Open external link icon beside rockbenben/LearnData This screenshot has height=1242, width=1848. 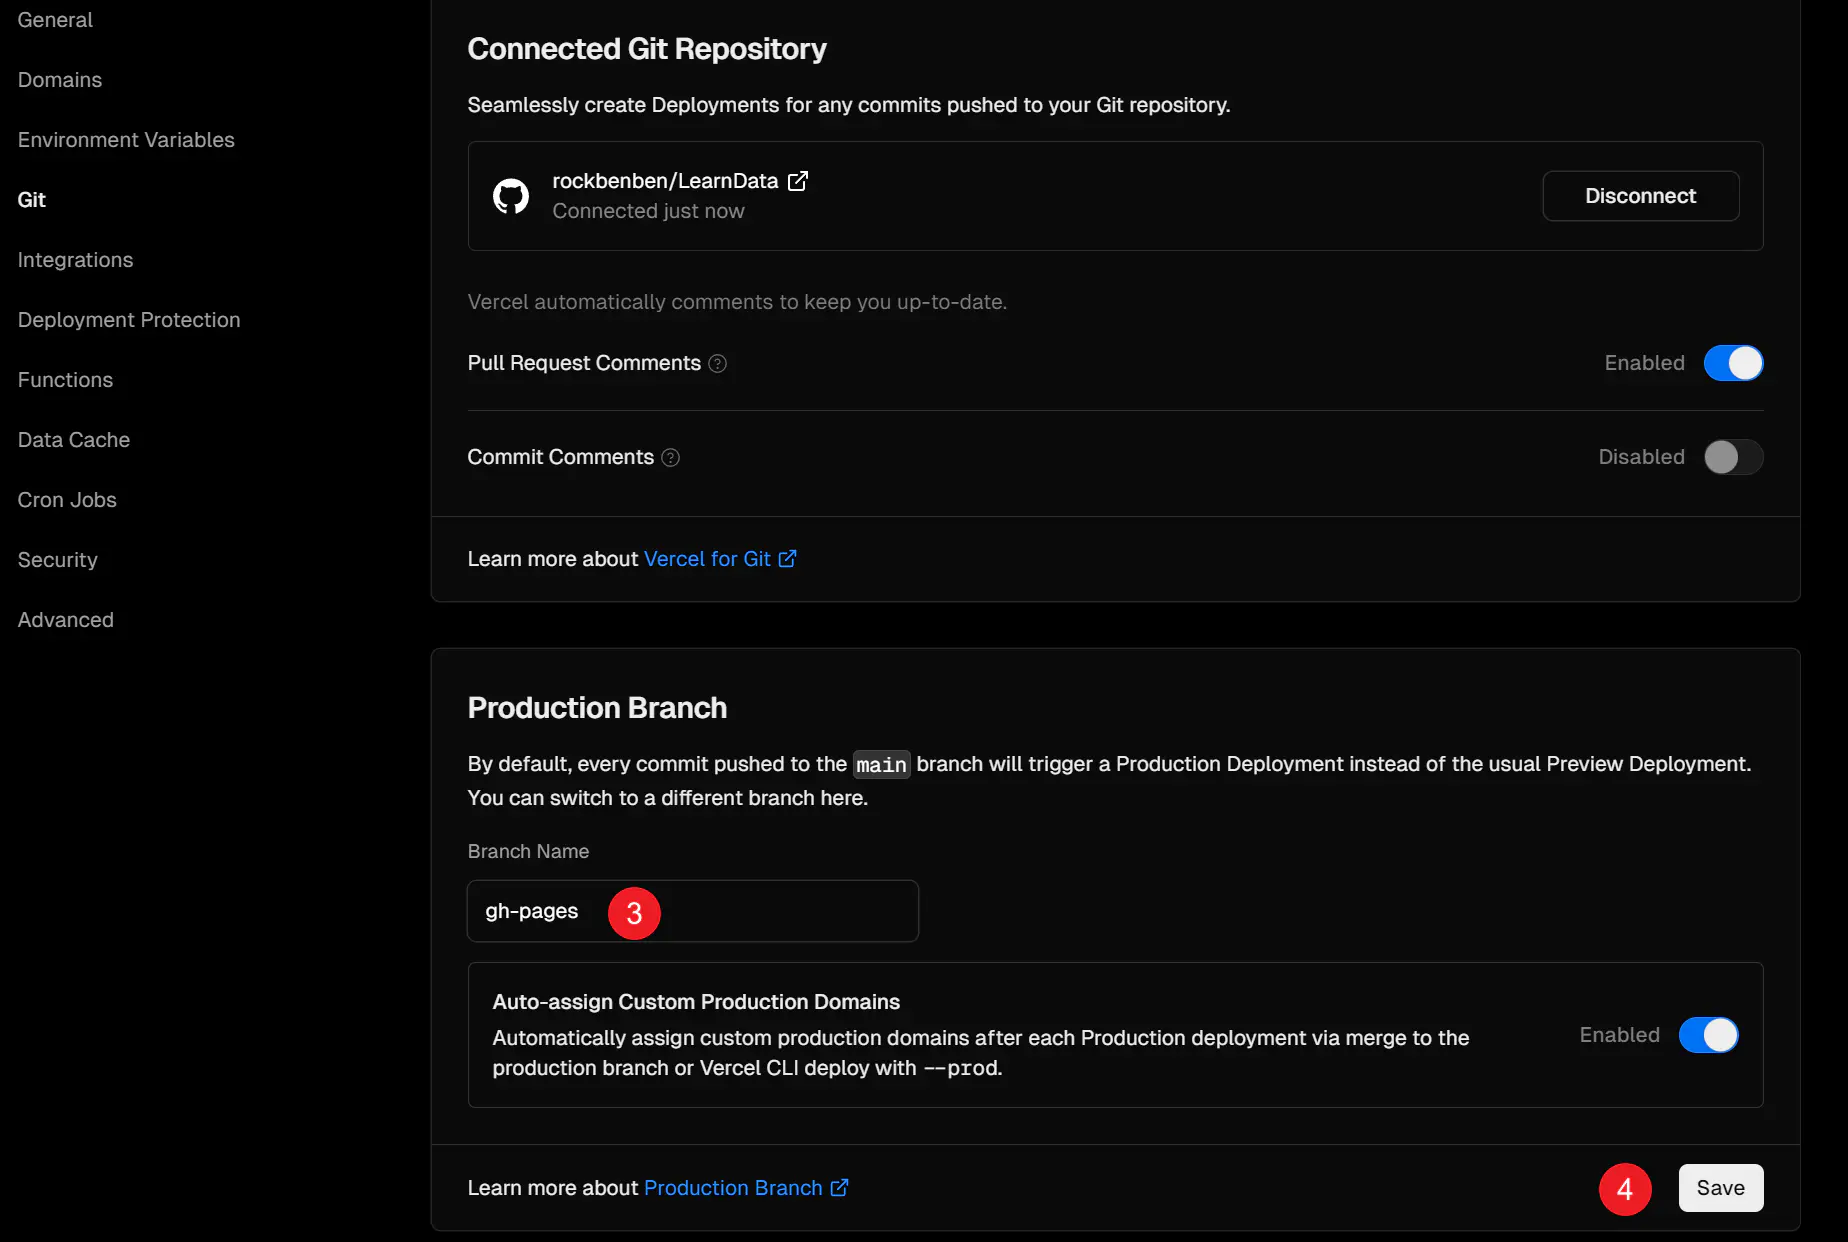click(798, 181)
